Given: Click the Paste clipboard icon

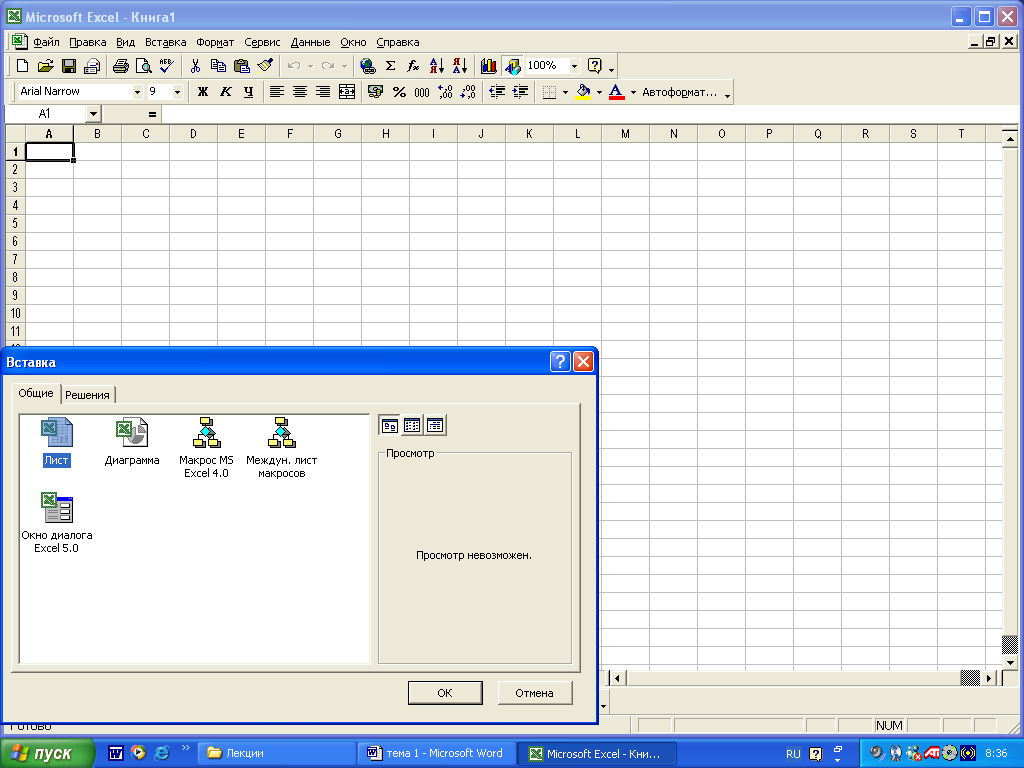Looking at the screenshot, I should coord(242,65).
